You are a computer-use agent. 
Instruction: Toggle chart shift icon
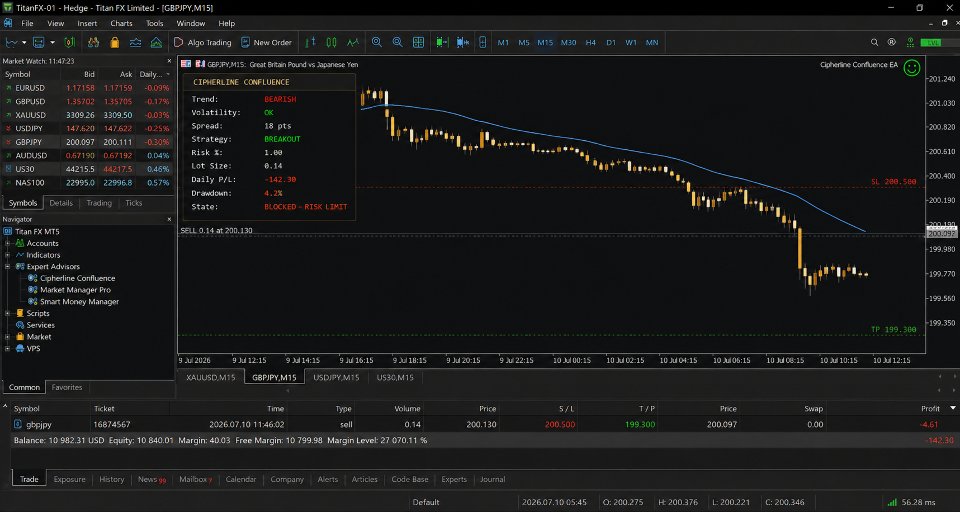click(x=462, y=42)
